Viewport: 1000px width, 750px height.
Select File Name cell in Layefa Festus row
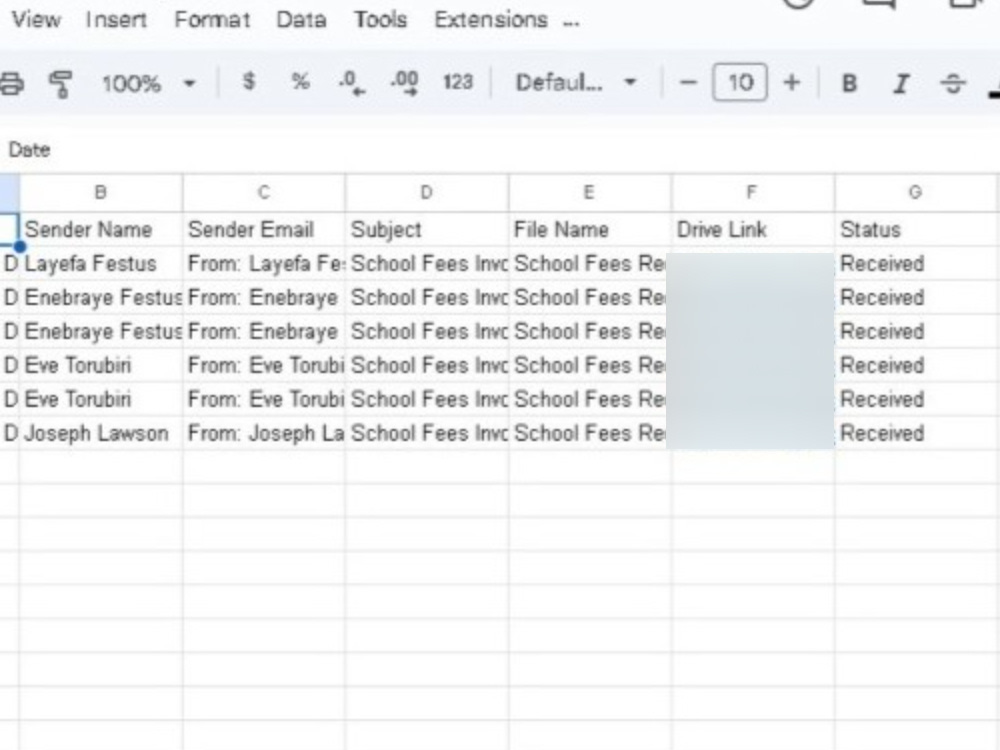pyautogui.click(x=589, y=263)
